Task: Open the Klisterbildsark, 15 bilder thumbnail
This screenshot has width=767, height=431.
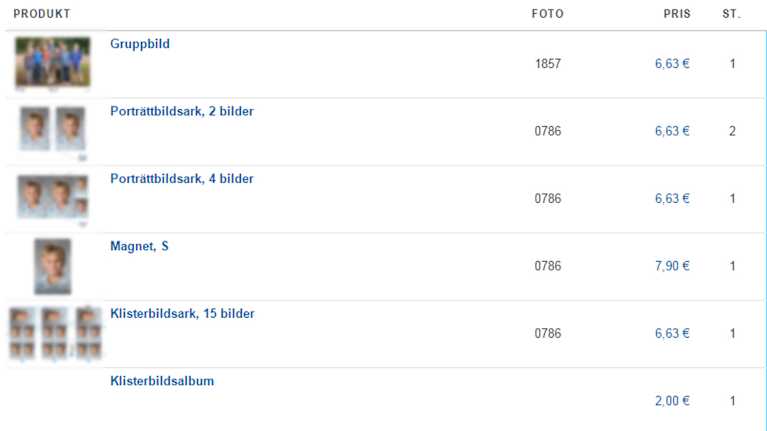Action: (x=56, y=333)
